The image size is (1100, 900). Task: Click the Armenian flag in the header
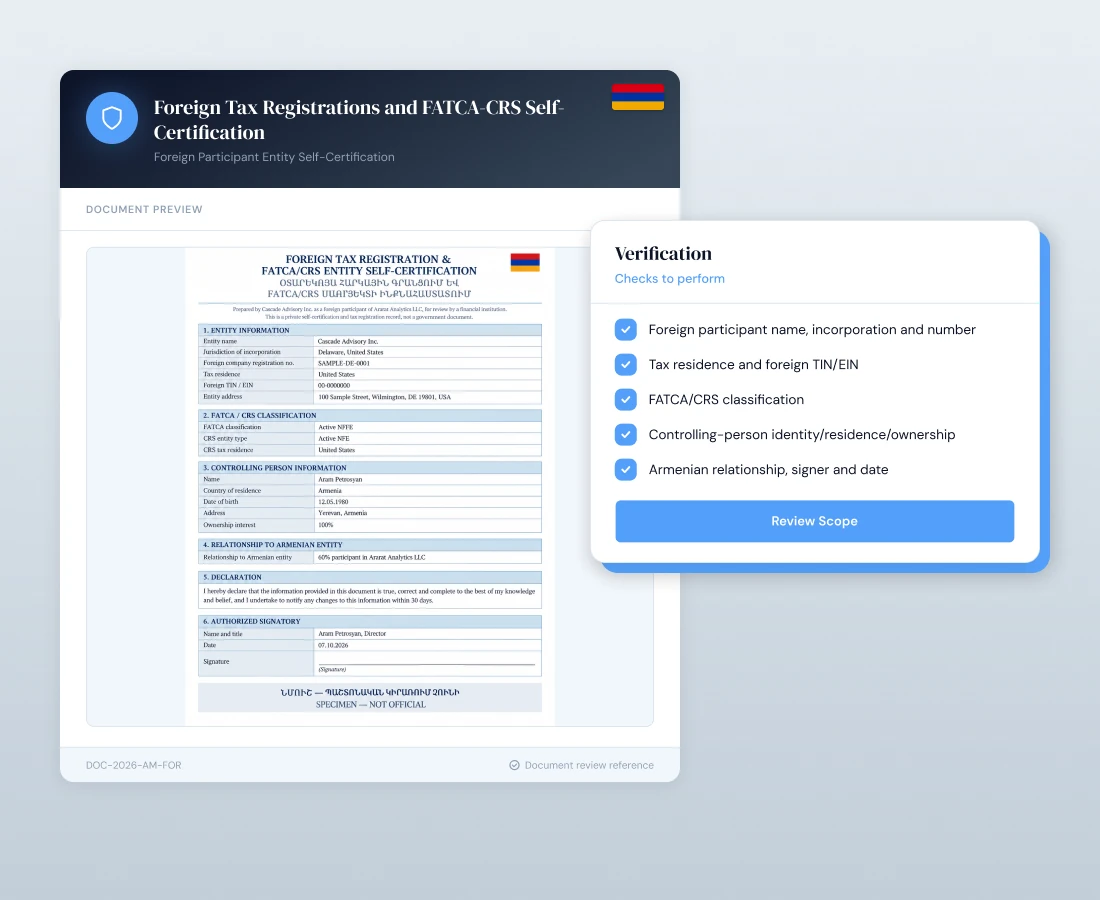point(638,97)
